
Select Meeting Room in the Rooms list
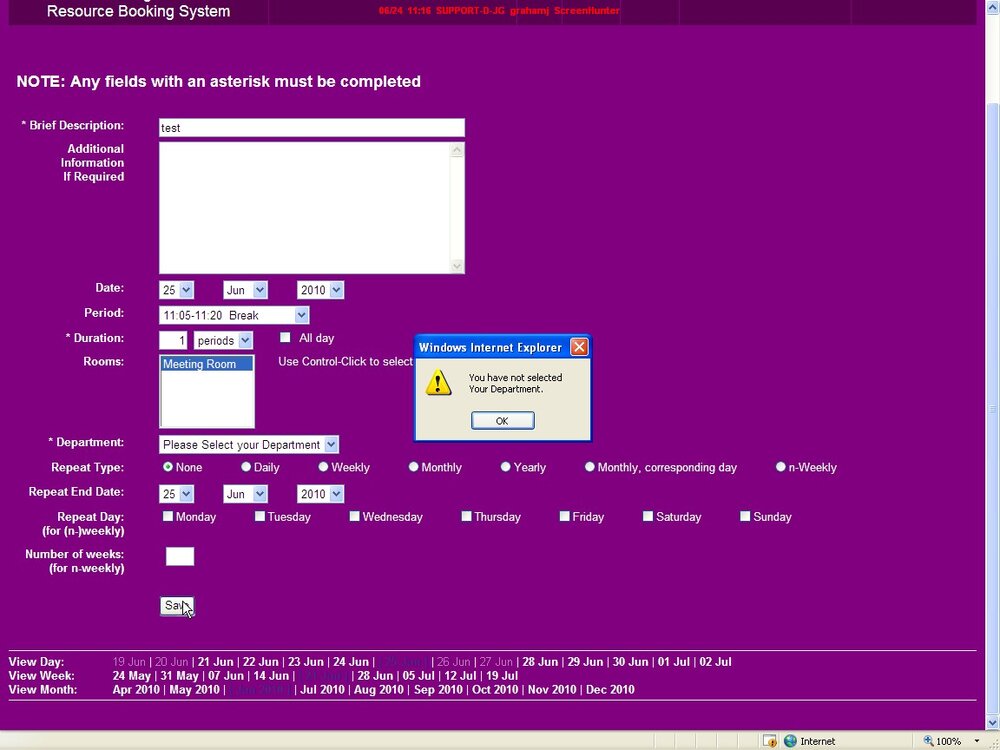pyautogui.click(x=206, y=364)
